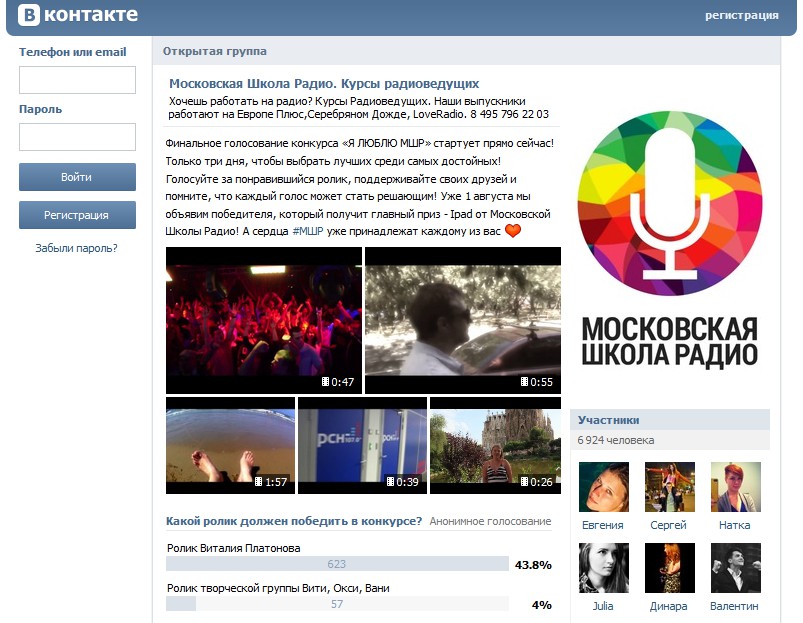Vote for Ролик Виталия Платонова bar with 623
Screen dimensions: 803x623
337,564
